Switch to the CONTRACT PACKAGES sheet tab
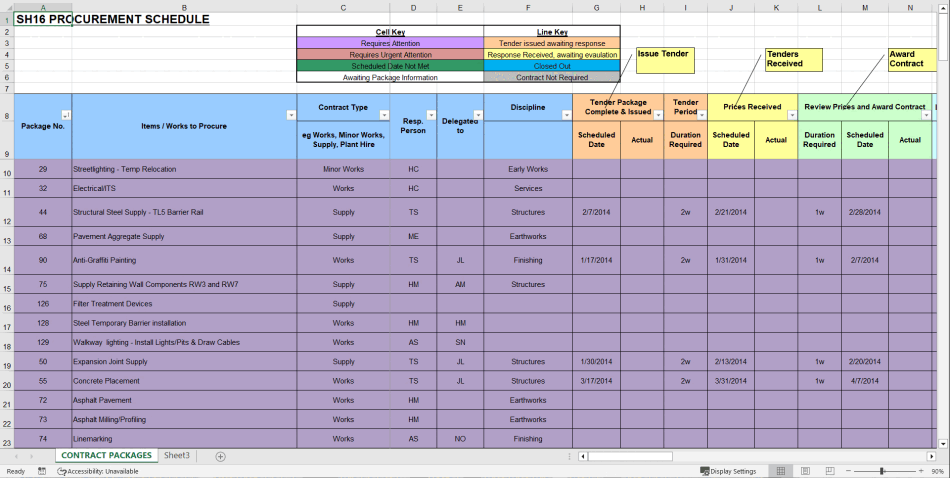950x478 pixels. coord(107,456)
